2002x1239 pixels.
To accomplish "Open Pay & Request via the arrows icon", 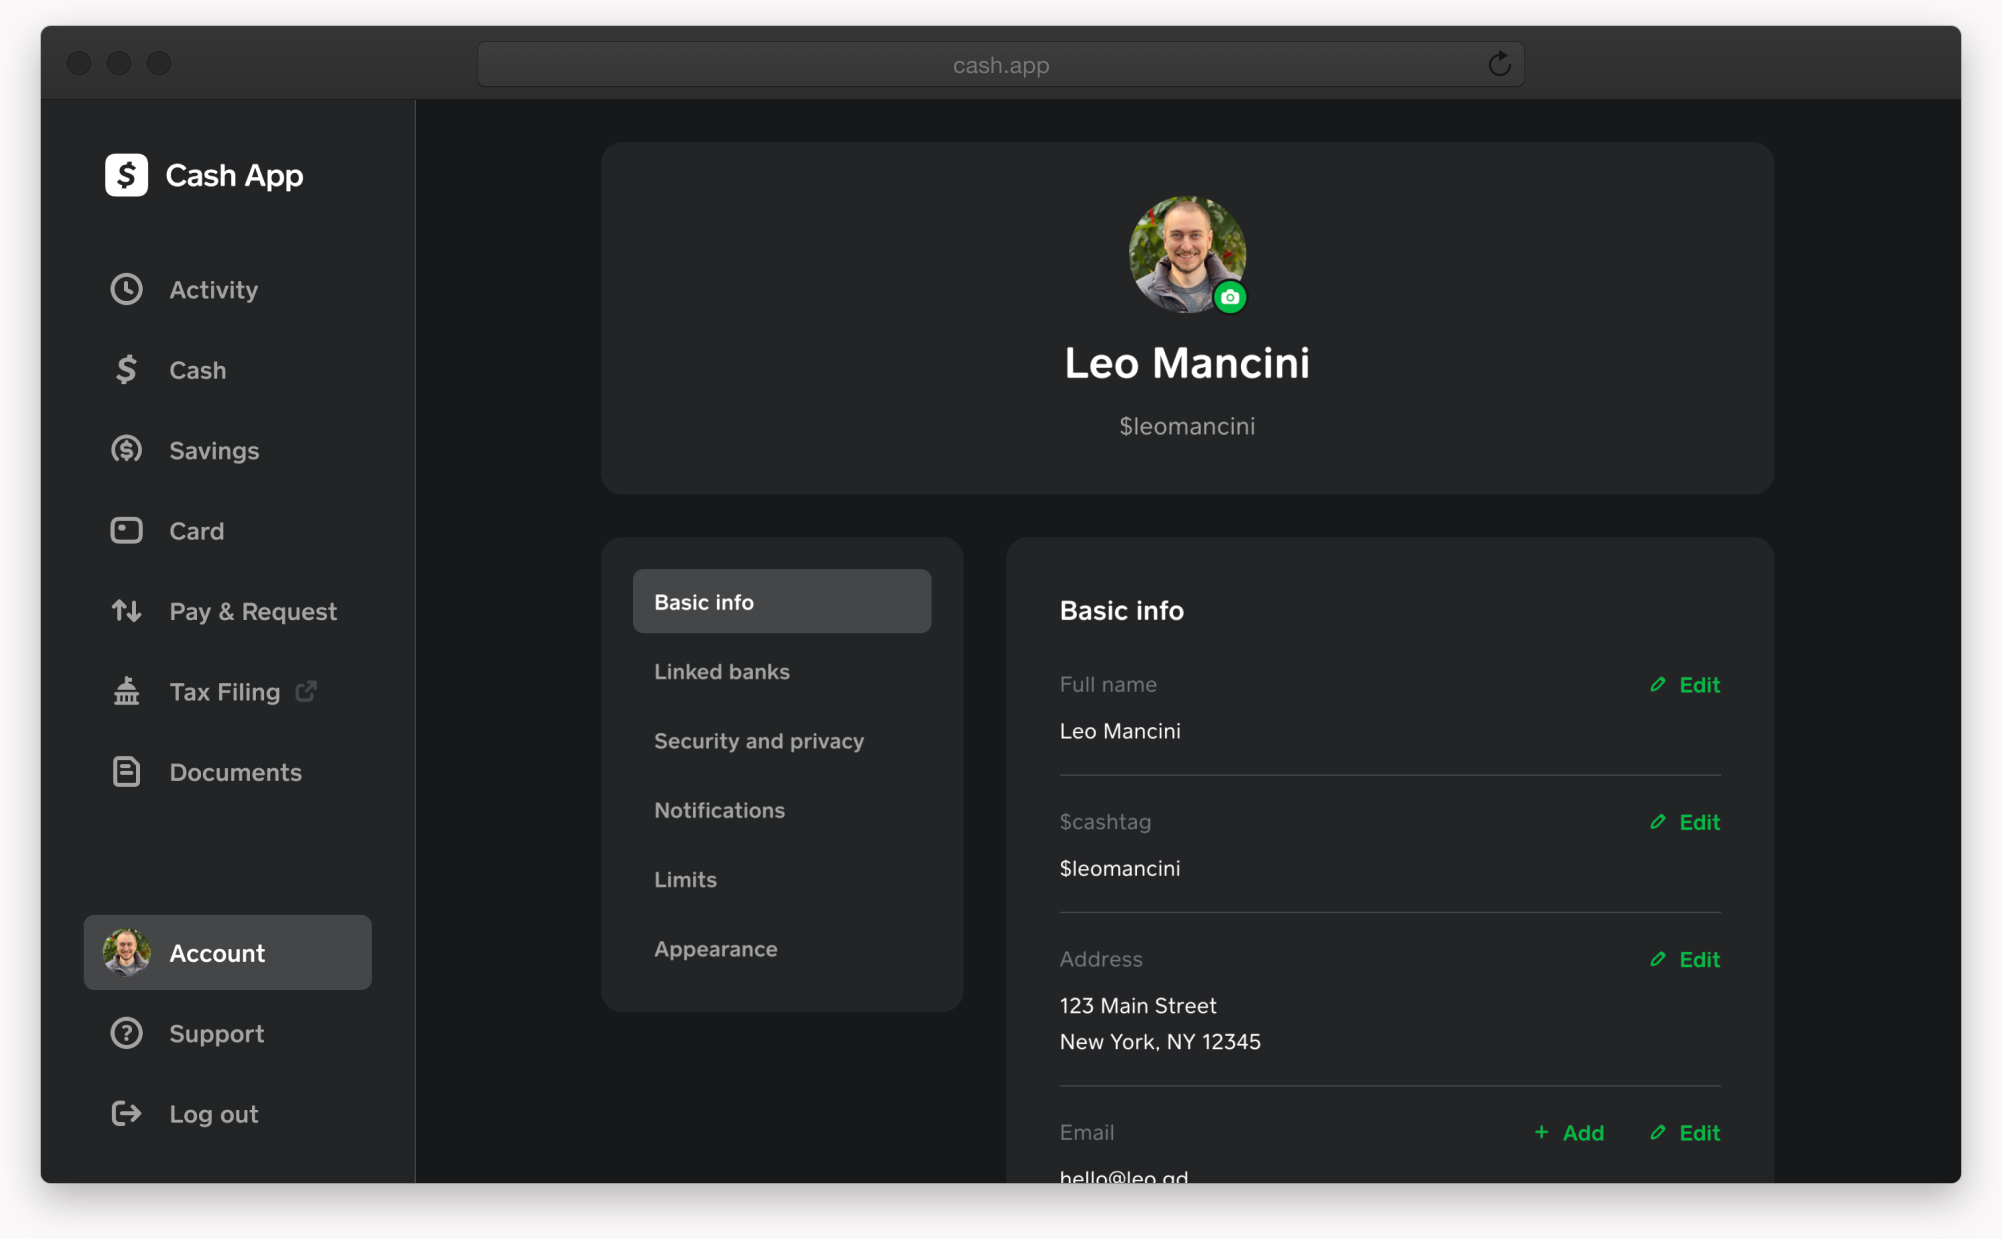I will (126, 611).
